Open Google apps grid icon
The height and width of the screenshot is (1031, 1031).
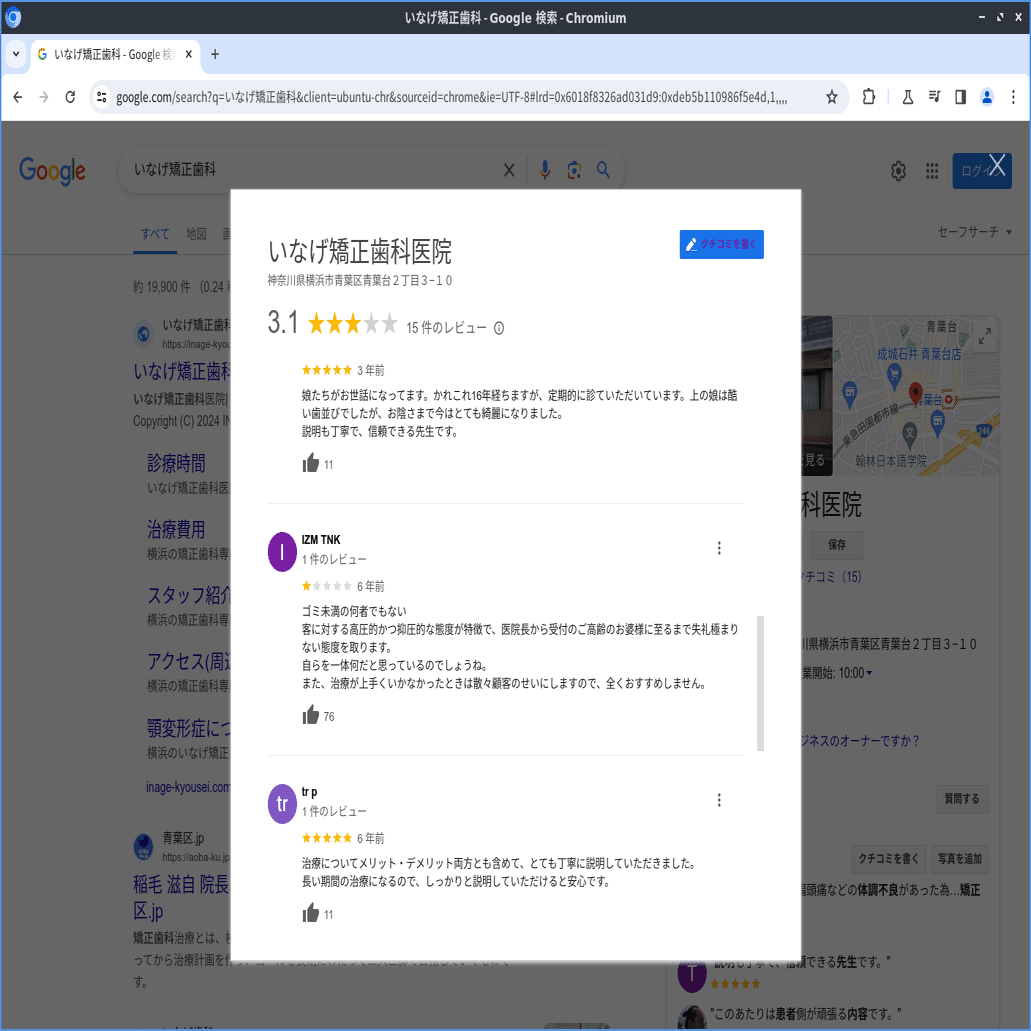click(x=932, y=171)
